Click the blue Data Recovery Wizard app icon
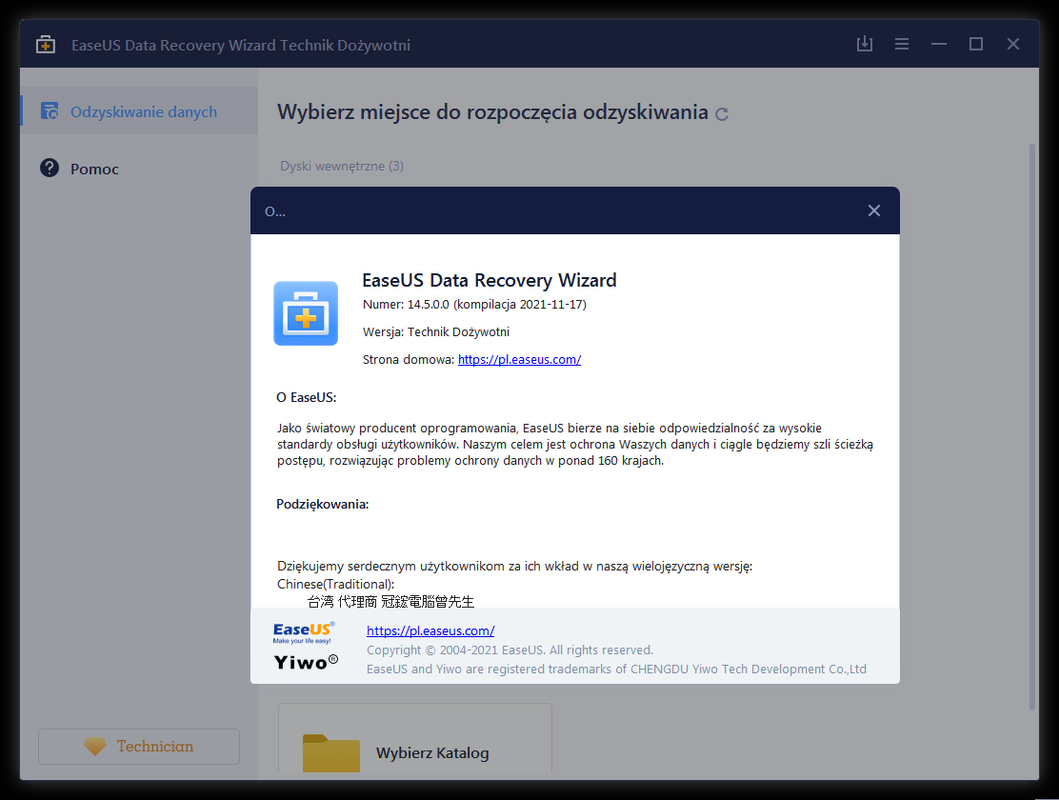 (306, 313)
